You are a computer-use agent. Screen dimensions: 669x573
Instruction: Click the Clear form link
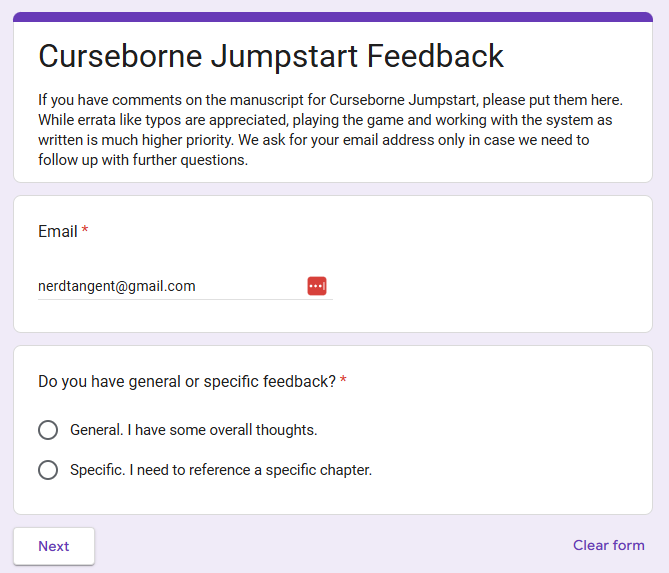pos(608,545)
